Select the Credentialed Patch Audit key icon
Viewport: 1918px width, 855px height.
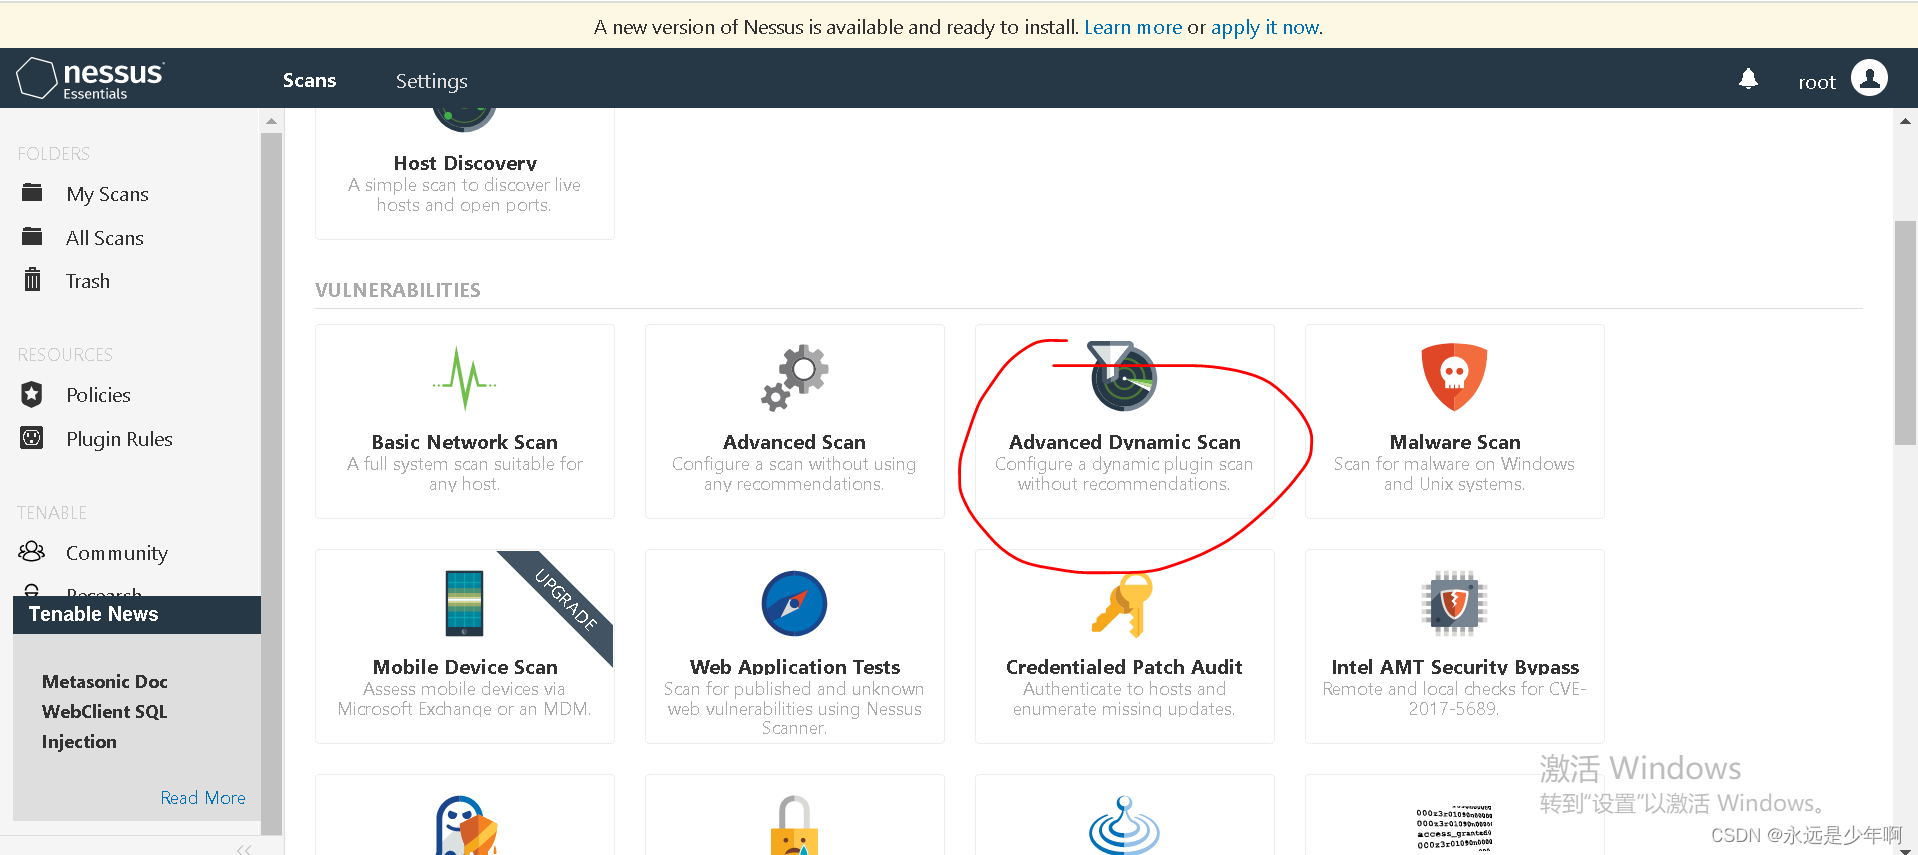(x=1123, y=605)
